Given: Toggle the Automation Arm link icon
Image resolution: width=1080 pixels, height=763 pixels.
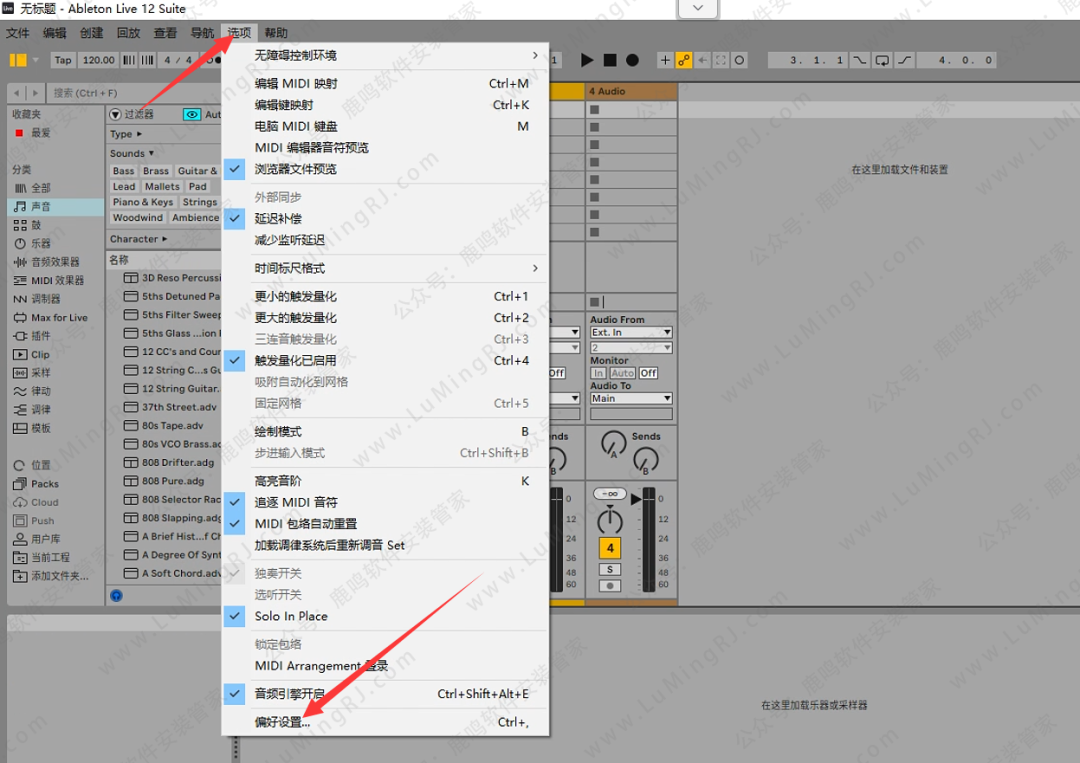Looking at the screenshot, I should (x=684, y=60).
